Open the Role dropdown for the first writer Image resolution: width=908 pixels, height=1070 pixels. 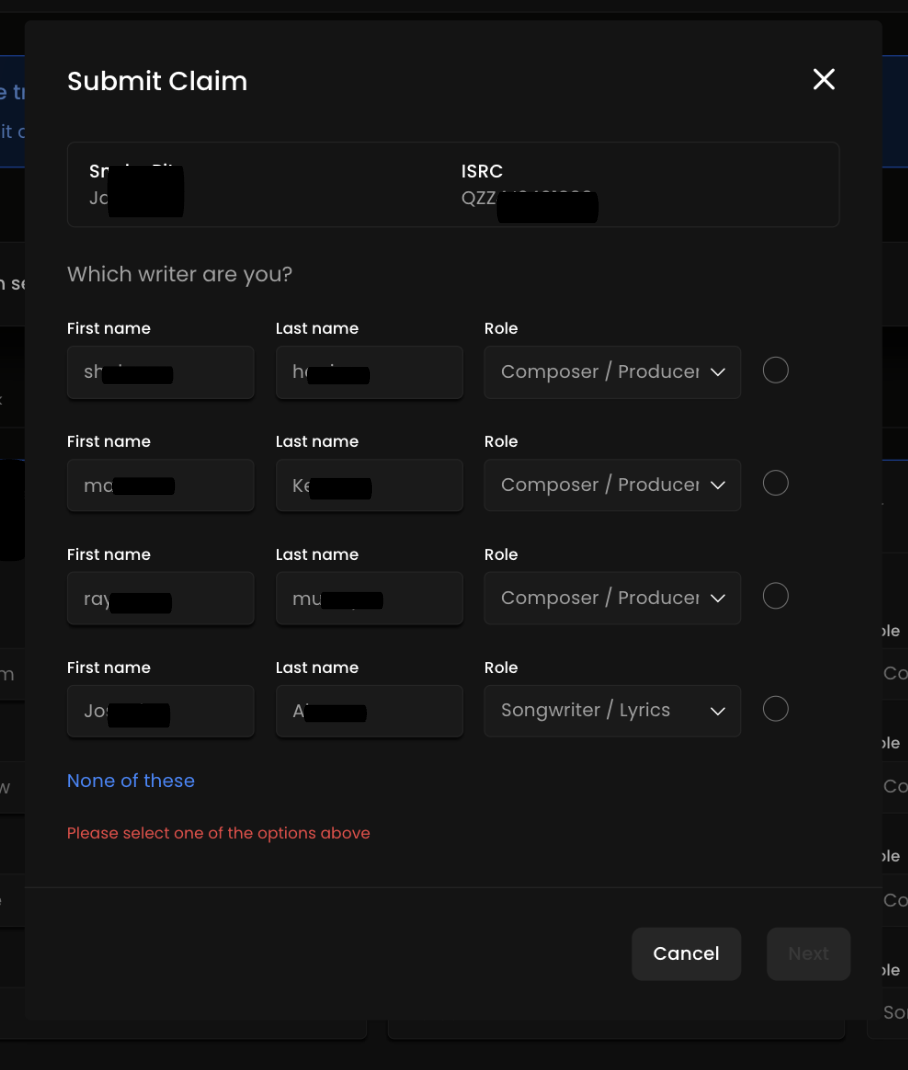[x=612, y=371]
